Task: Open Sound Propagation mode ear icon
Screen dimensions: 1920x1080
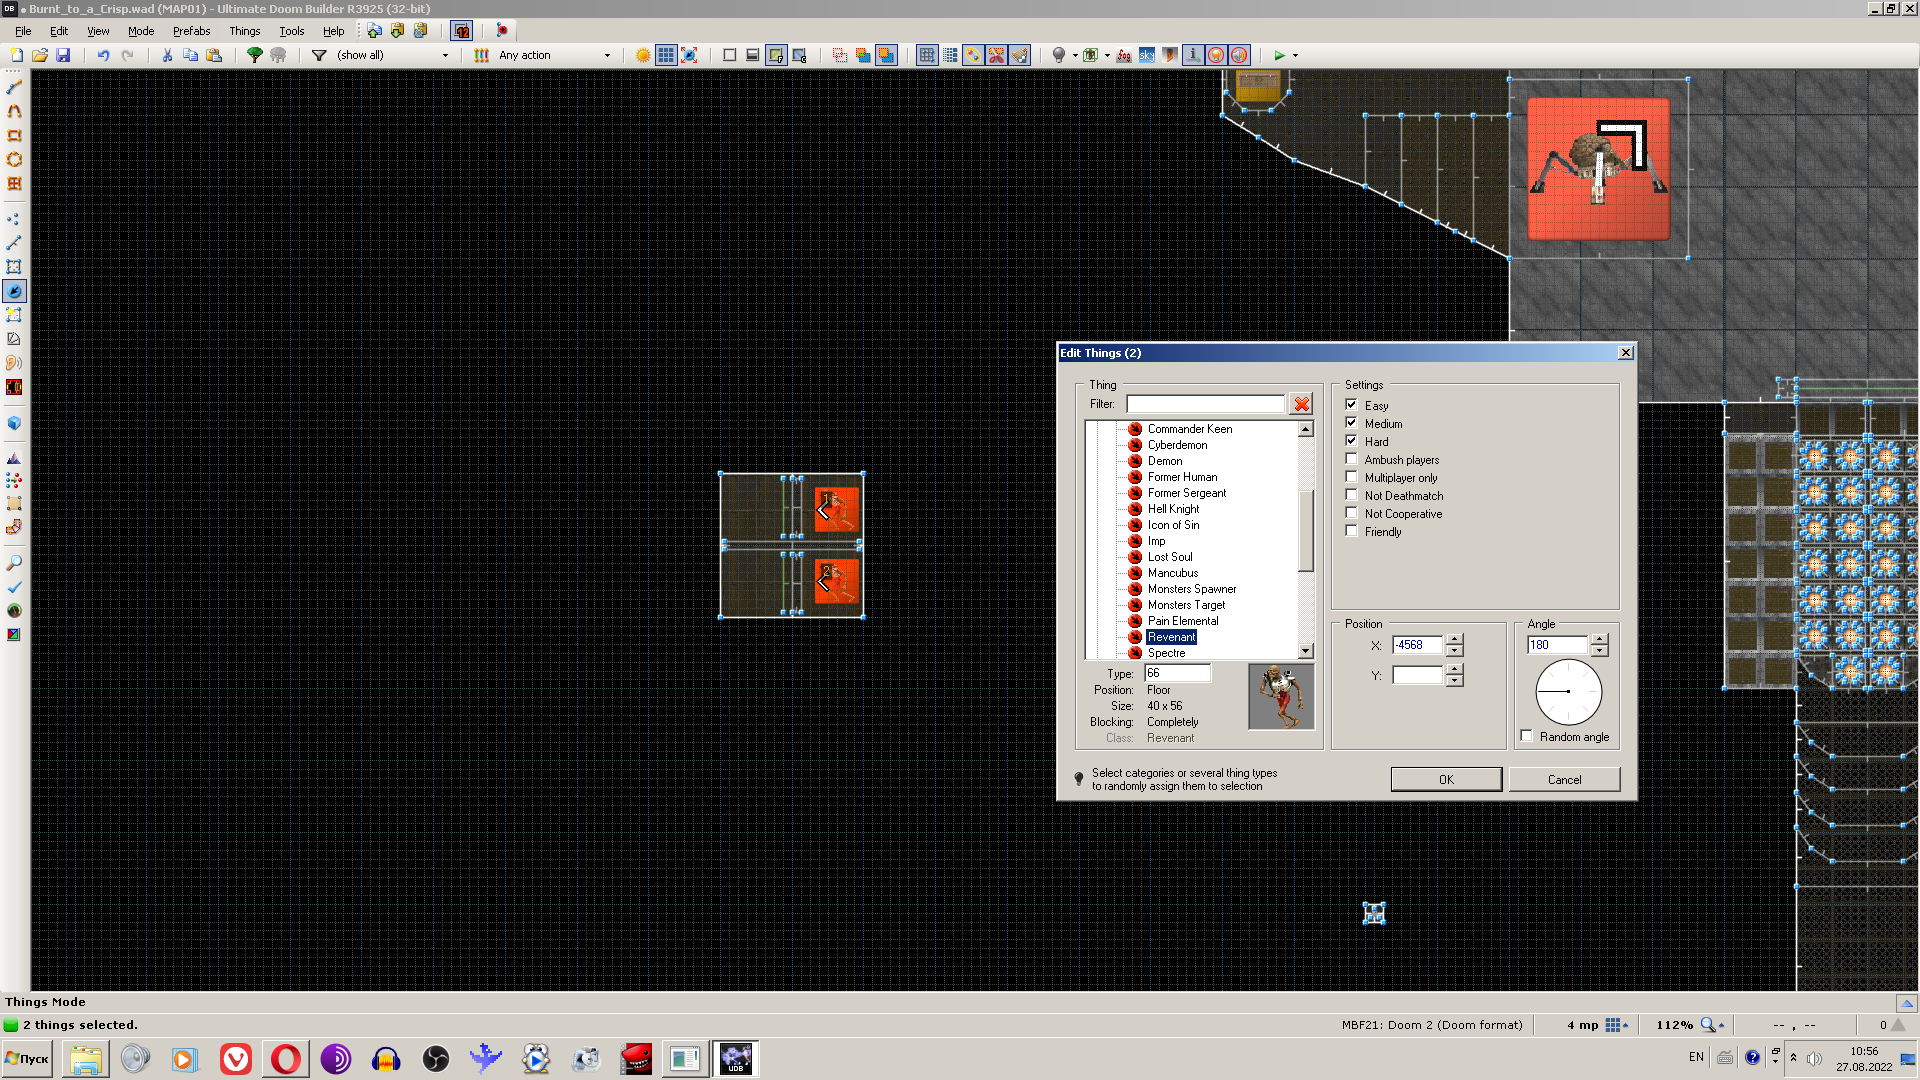Action: pos(14,363)
